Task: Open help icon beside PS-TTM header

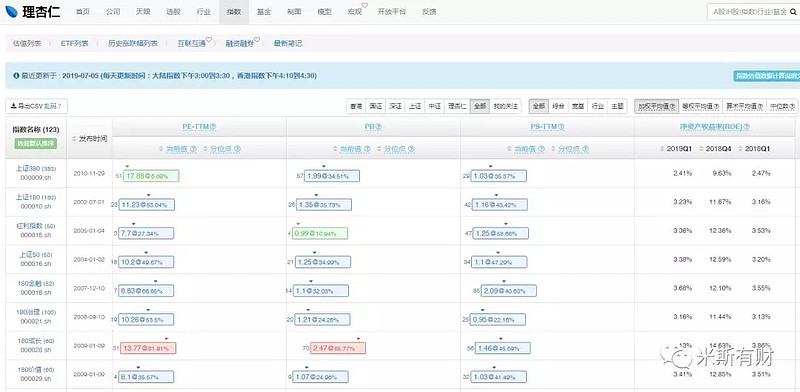Action: click(x=561, y=127)
